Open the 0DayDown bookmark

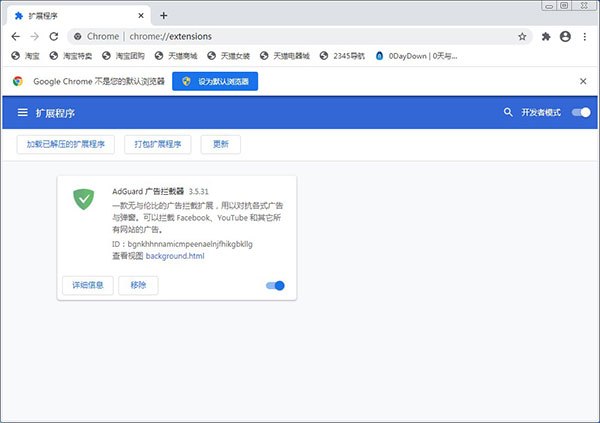coord(416,56)
